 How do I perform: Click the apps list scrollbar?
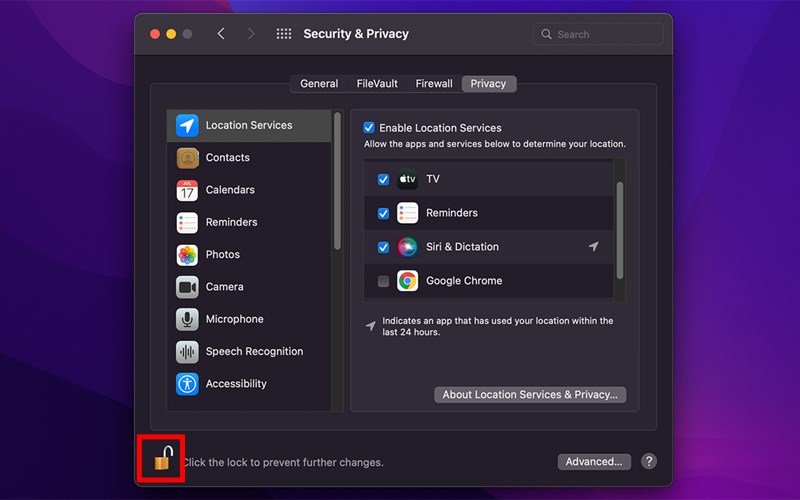point(620,230)
